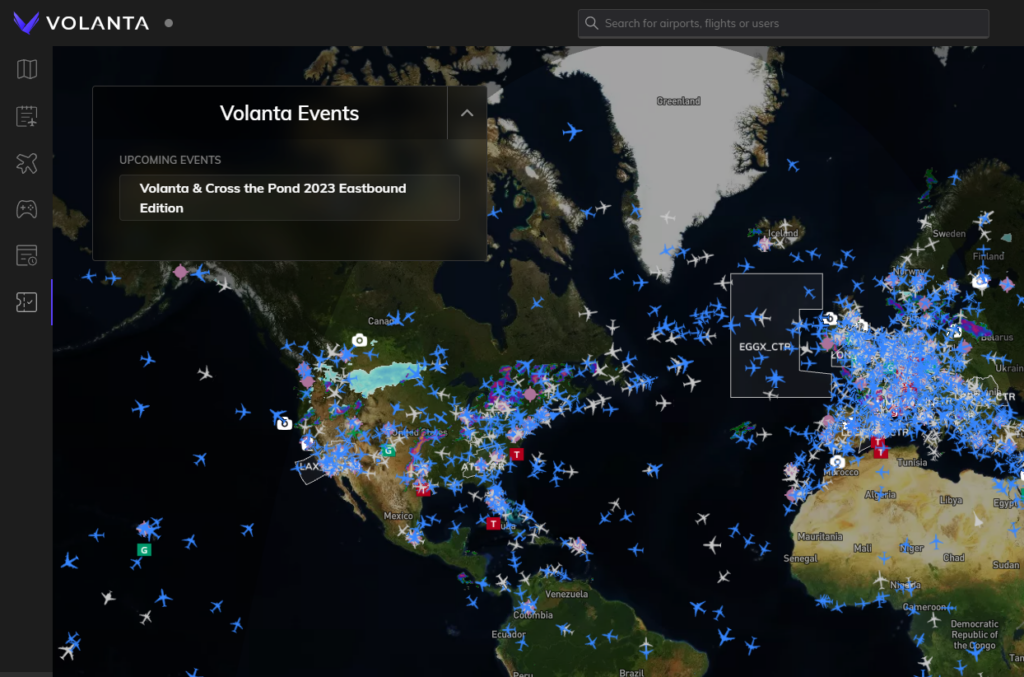Select the LAX sector label
1024x677 pixels.
point(310,466)
